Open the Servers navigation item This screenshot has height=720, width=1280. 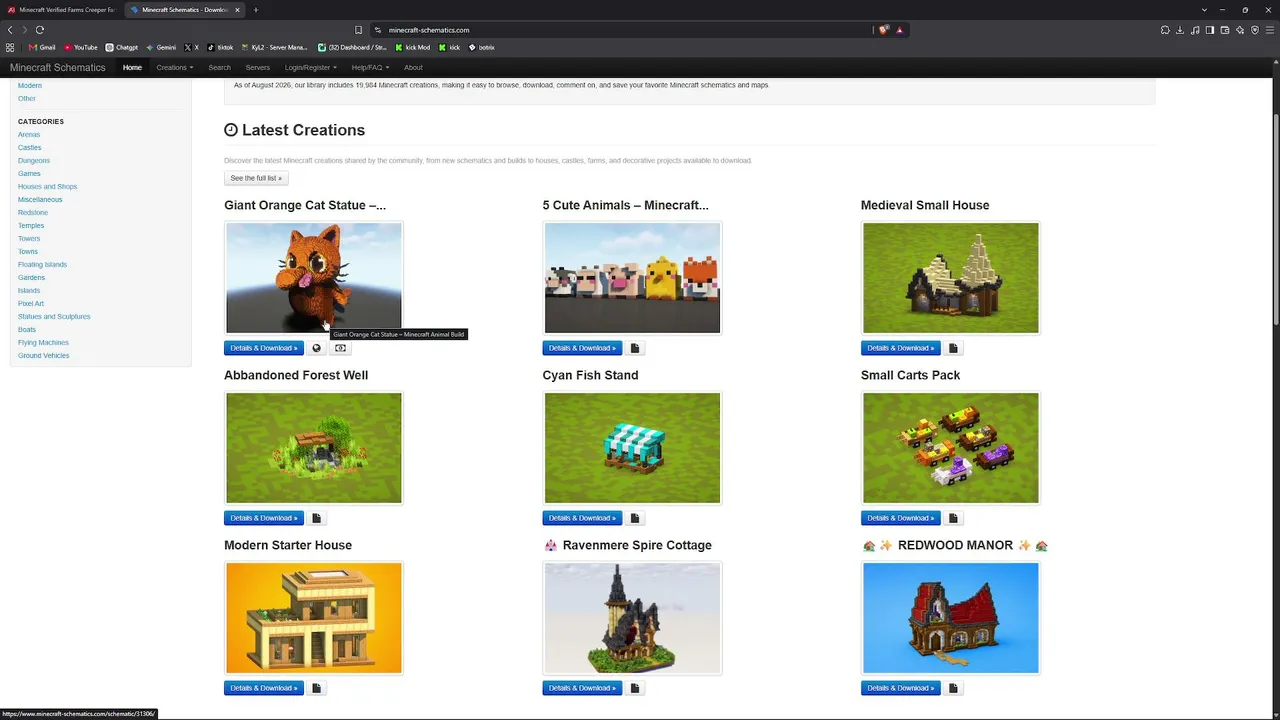click(x=258, y=67)
